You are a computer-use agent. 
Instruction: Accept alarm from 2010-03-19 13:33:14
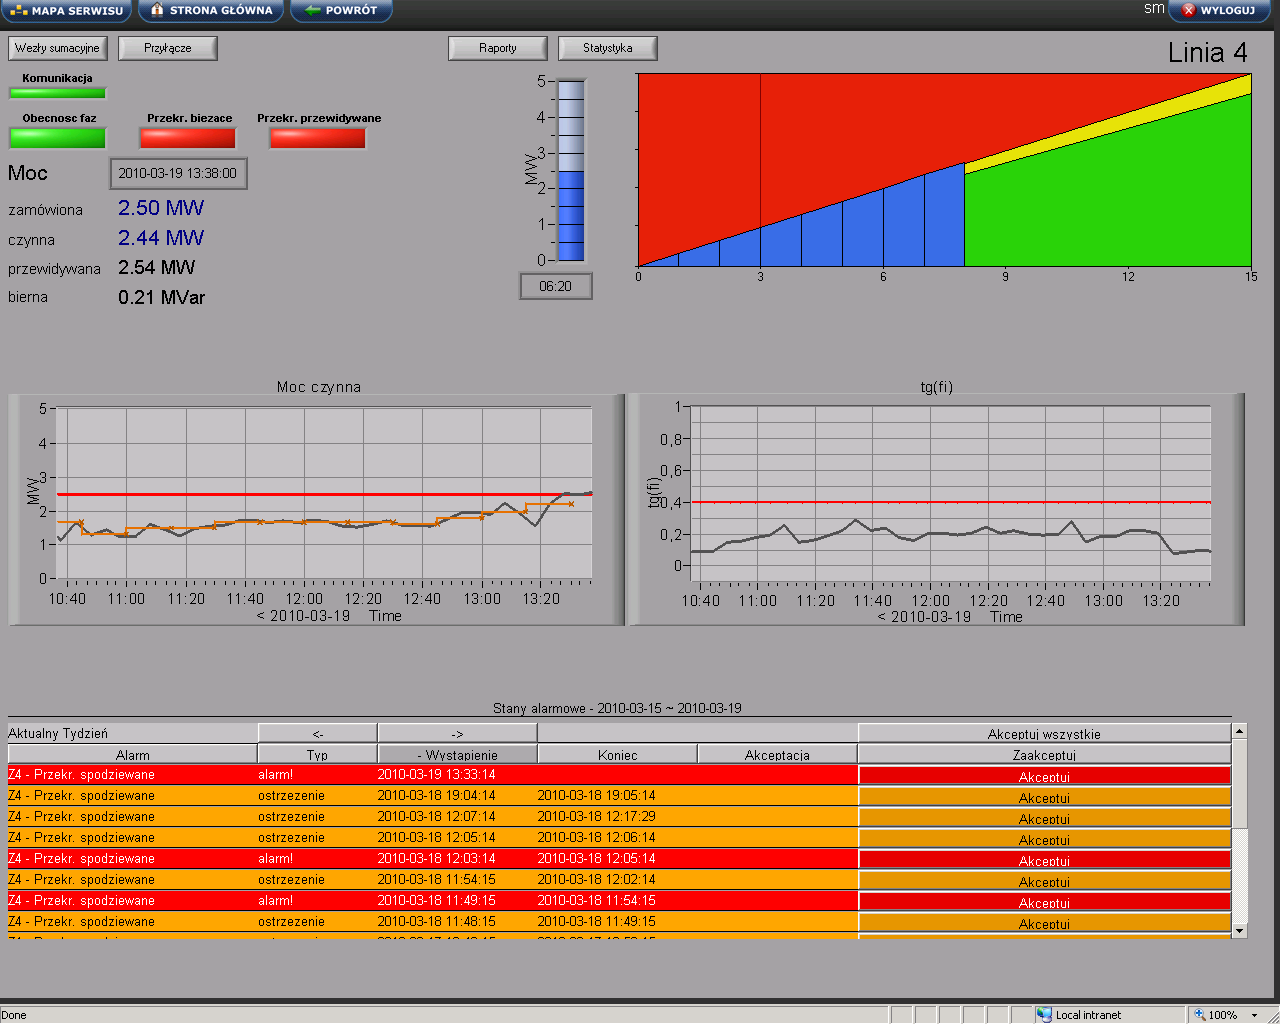click(x=1044, y=776)
